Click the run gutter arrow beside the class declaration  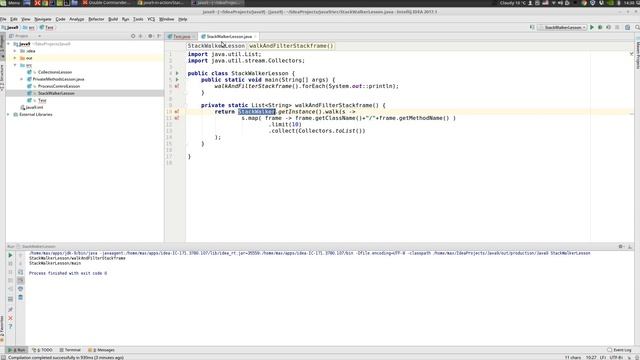tap(177, 73)
